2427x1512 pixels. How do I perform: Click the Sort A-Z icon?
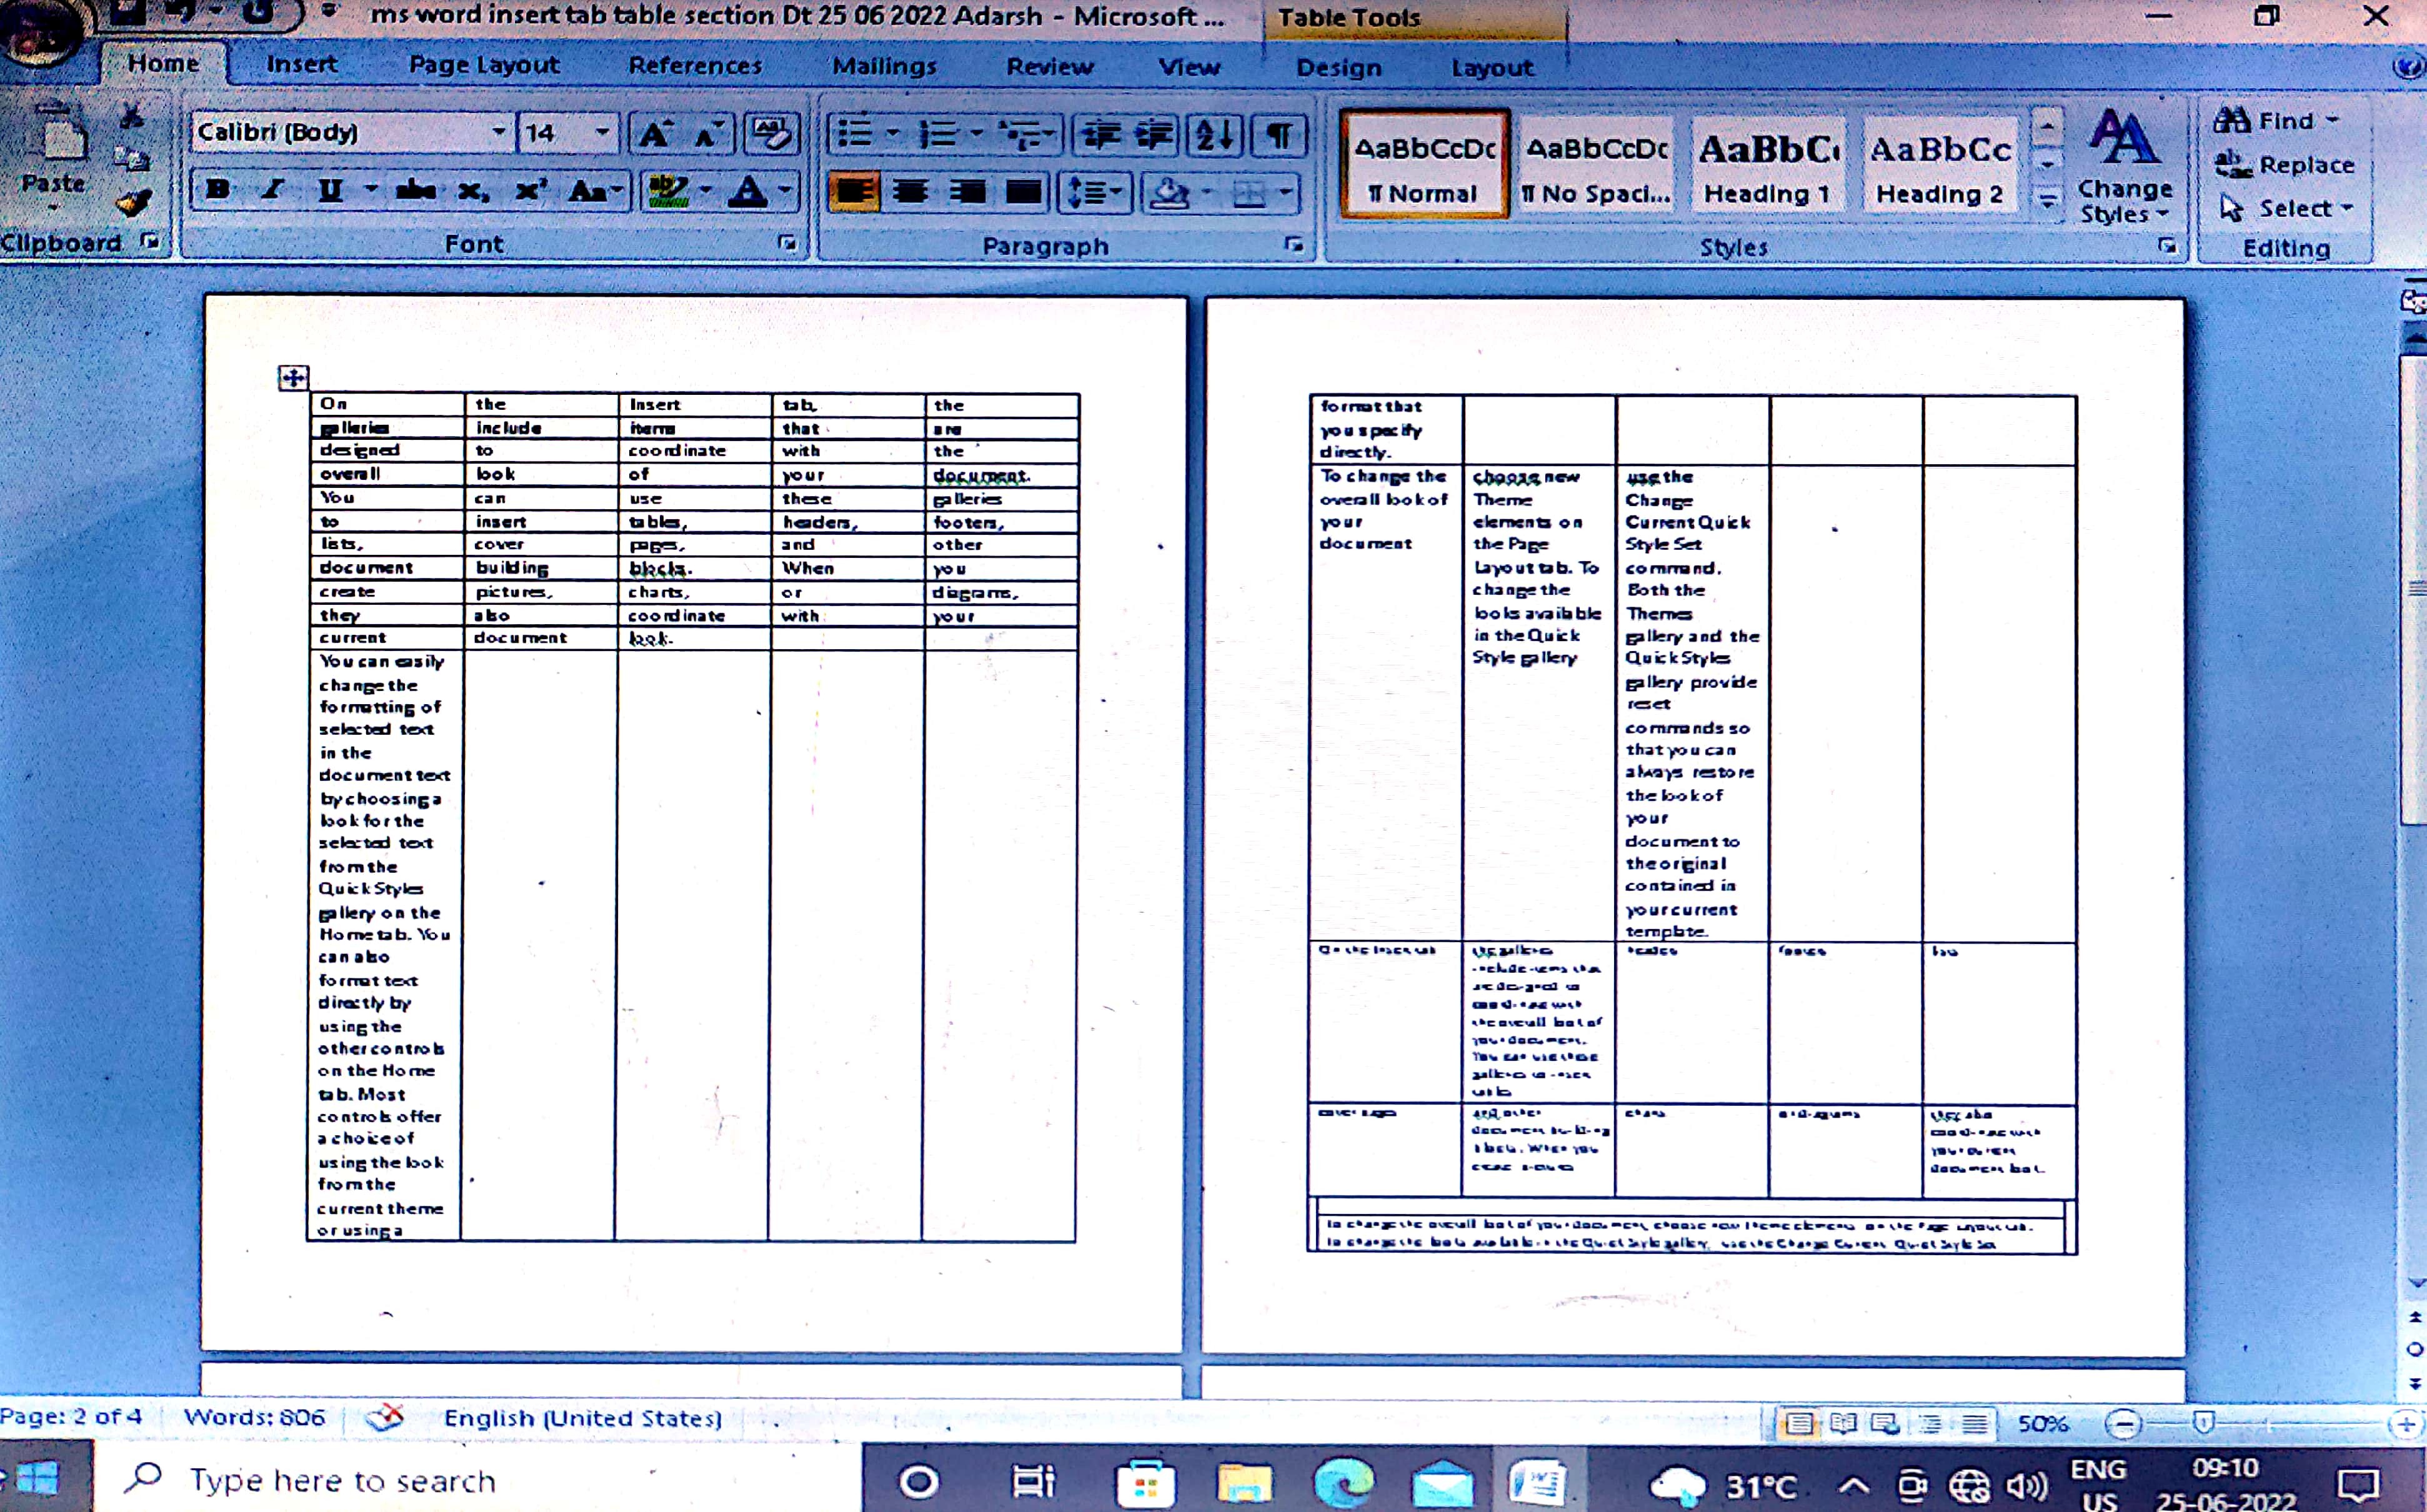[x=1215, y=135]
